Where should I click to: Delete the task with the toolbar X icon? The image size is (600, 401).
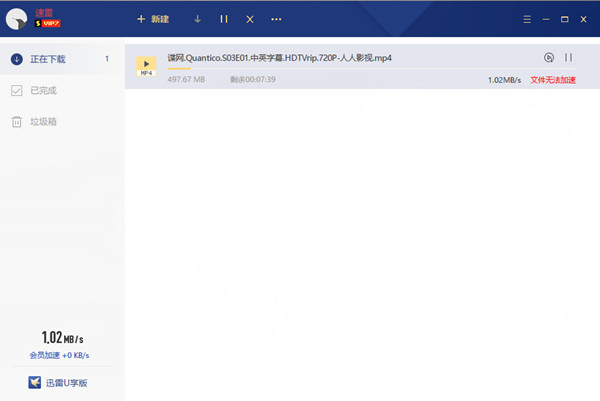249,19
